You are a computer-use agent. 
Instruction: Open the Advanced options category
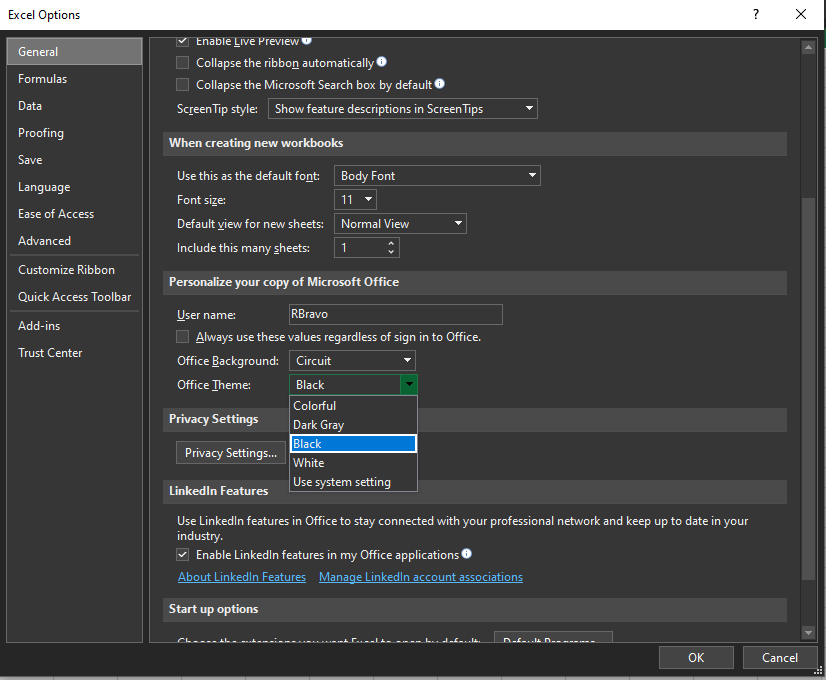[x=74, y=241]
